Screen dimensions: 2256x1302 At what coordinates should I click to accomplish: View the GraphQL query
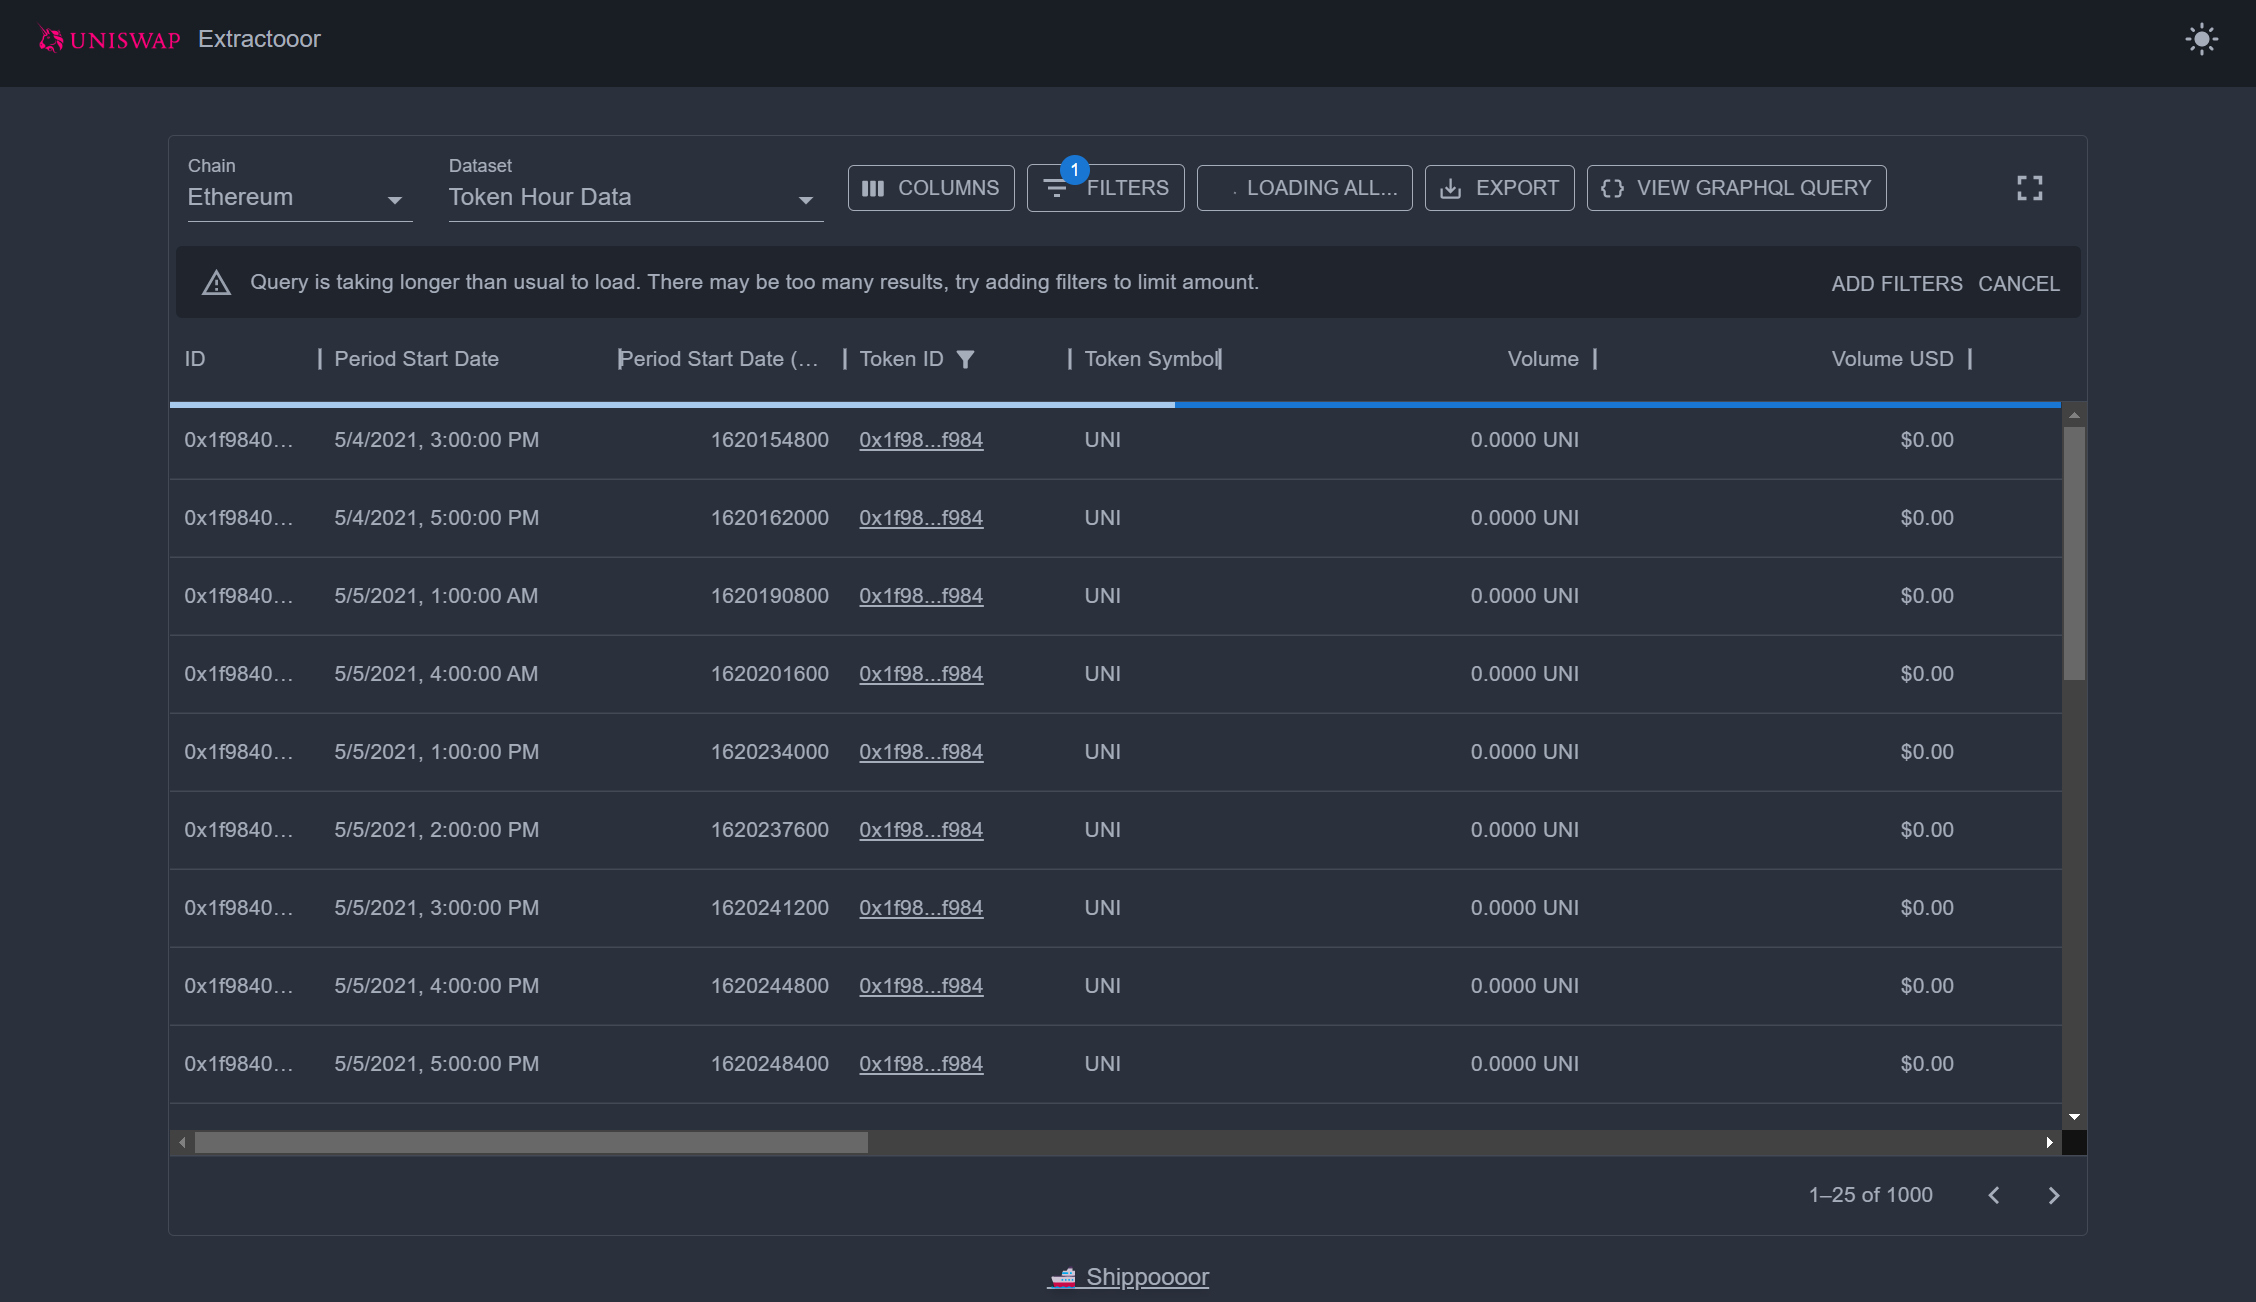click(x=1737, y=188)
